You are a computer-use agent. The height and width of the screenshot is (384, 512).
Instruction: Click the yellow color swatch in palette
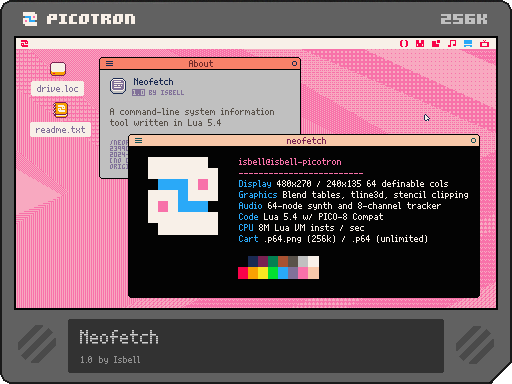pos(263,273)
